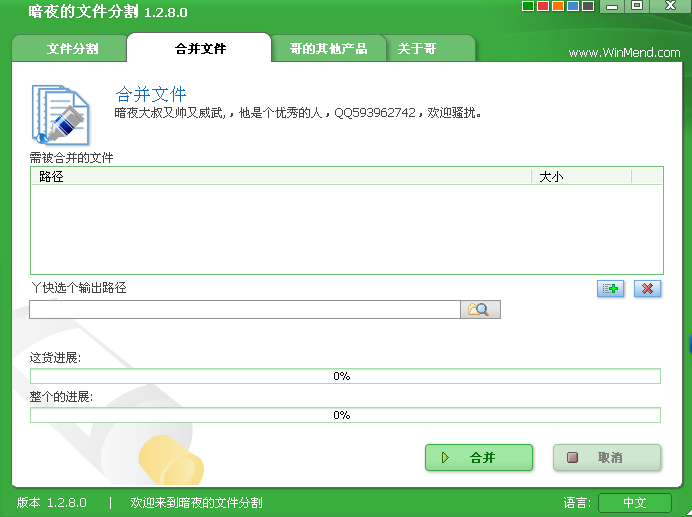This screenshot has height=517, width=692.
Task: Click the title 暗夜的文件分割 1.2.8.0
Action: (x=108, y=12)
